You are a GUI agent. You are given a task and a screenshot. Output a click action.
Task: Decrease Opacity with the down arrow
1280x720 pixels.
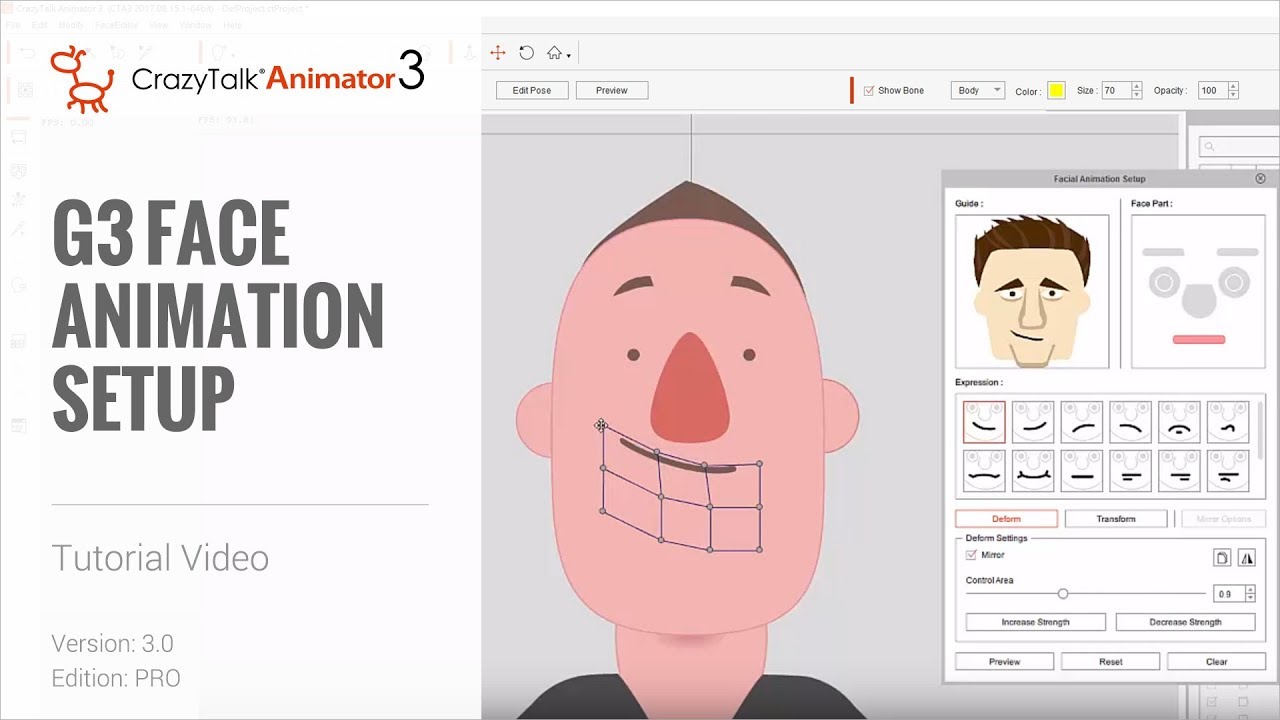pyautogui.click(x=1234, y=95)
